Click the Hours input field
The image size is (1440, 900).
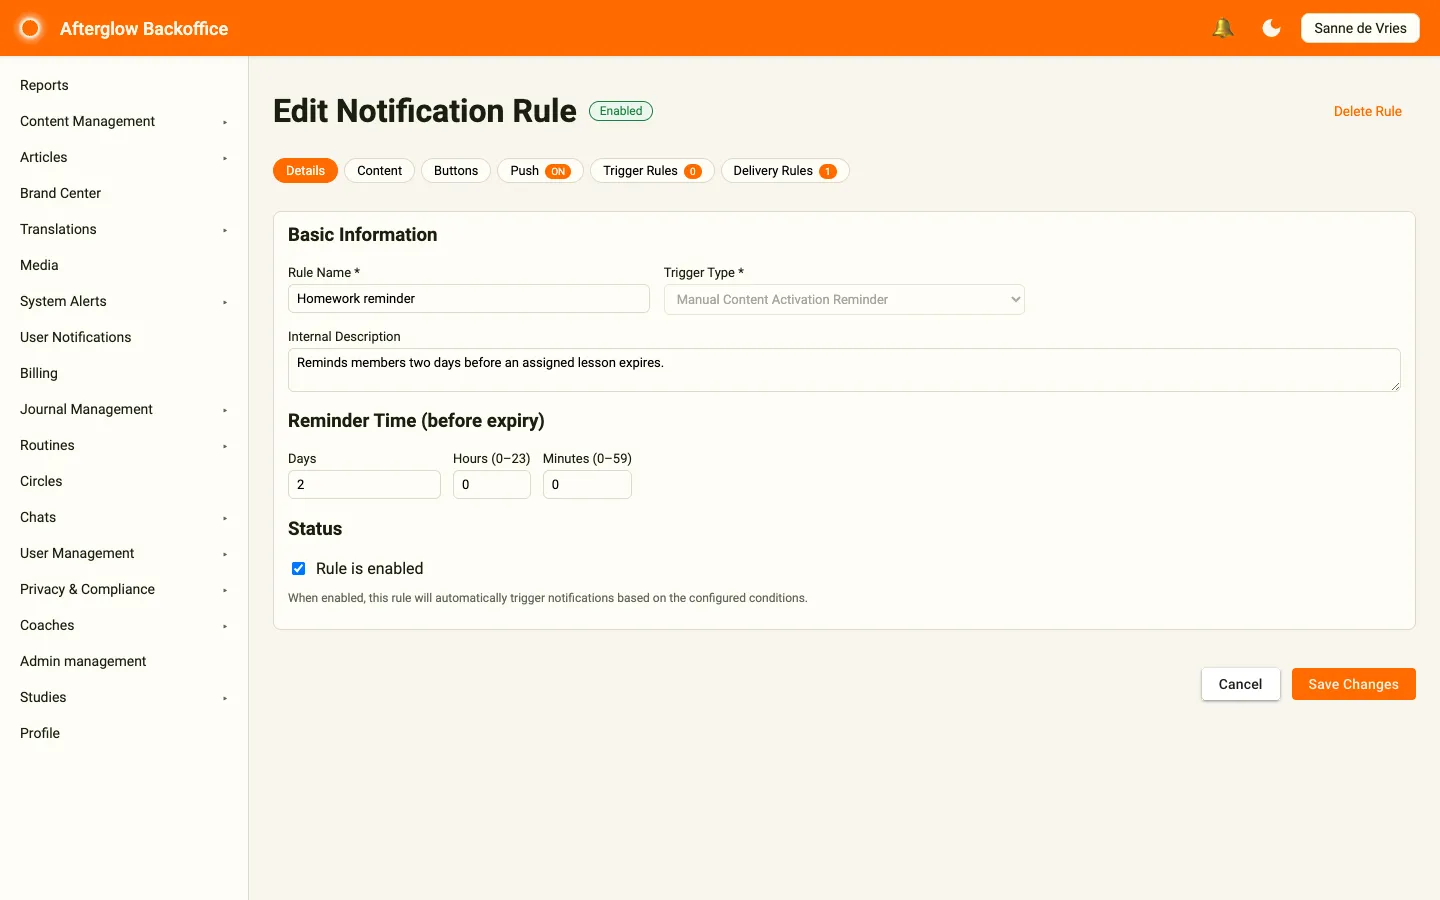tap(491, 484)
